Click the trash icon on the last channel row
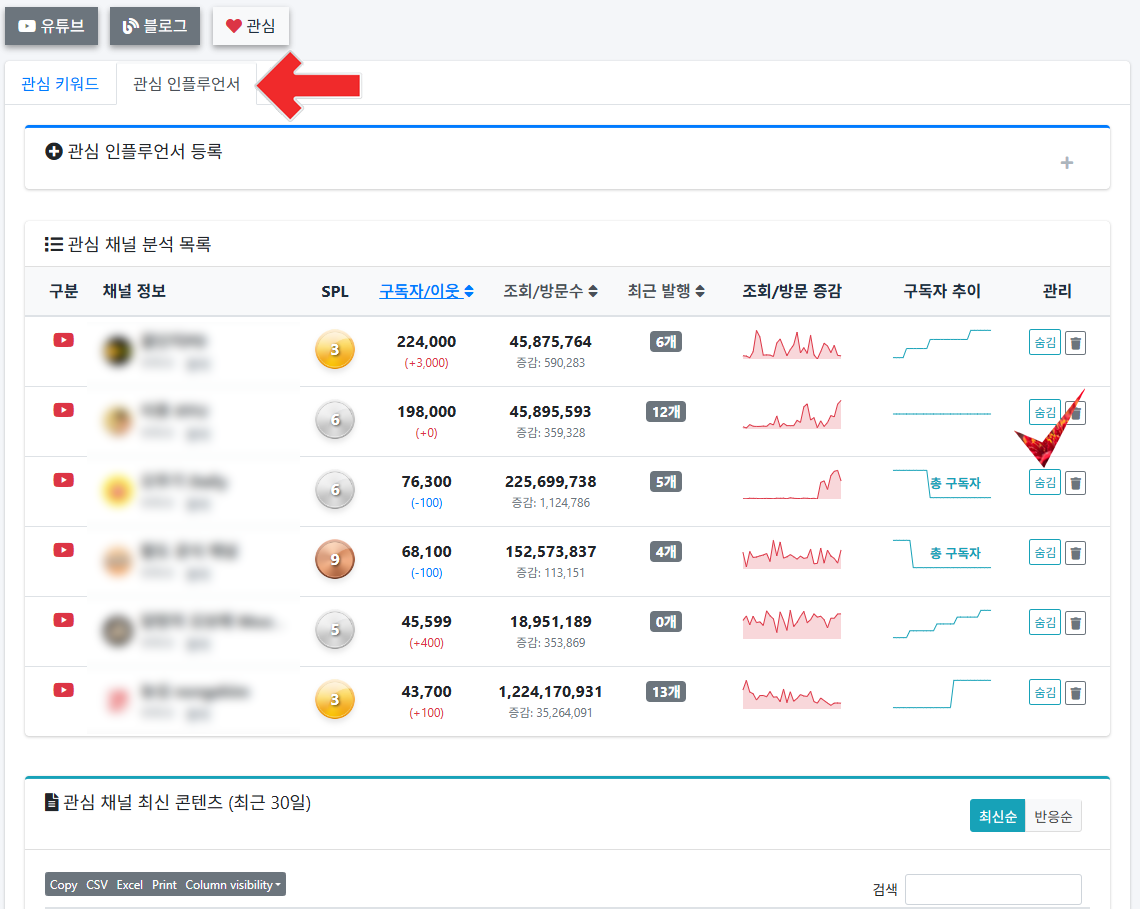1140x909 pixels. point(1075,692)
